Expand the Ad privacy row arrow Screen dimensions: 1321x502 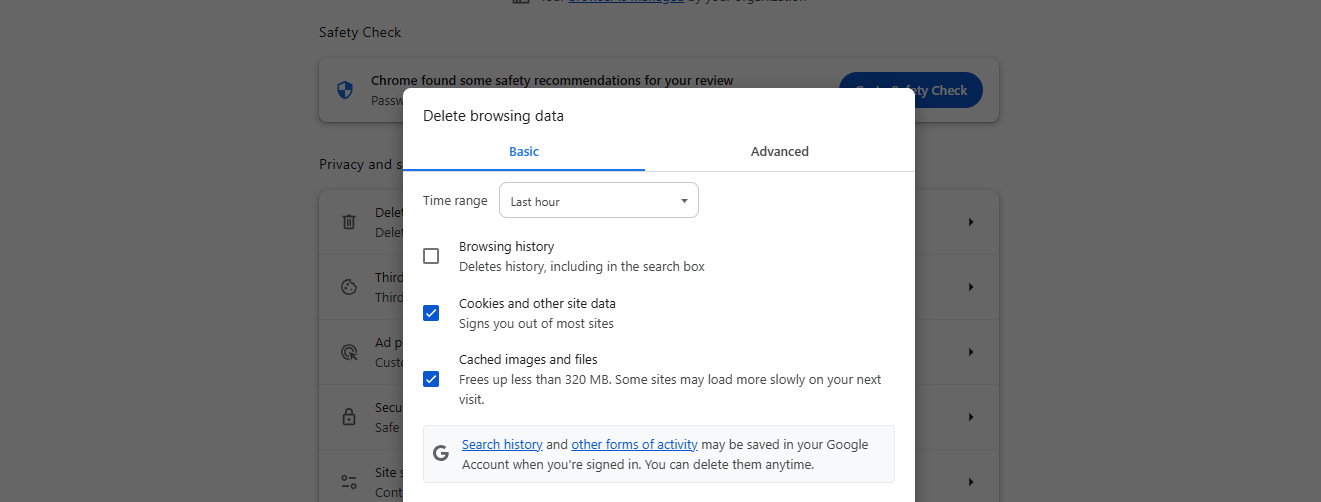970,352
